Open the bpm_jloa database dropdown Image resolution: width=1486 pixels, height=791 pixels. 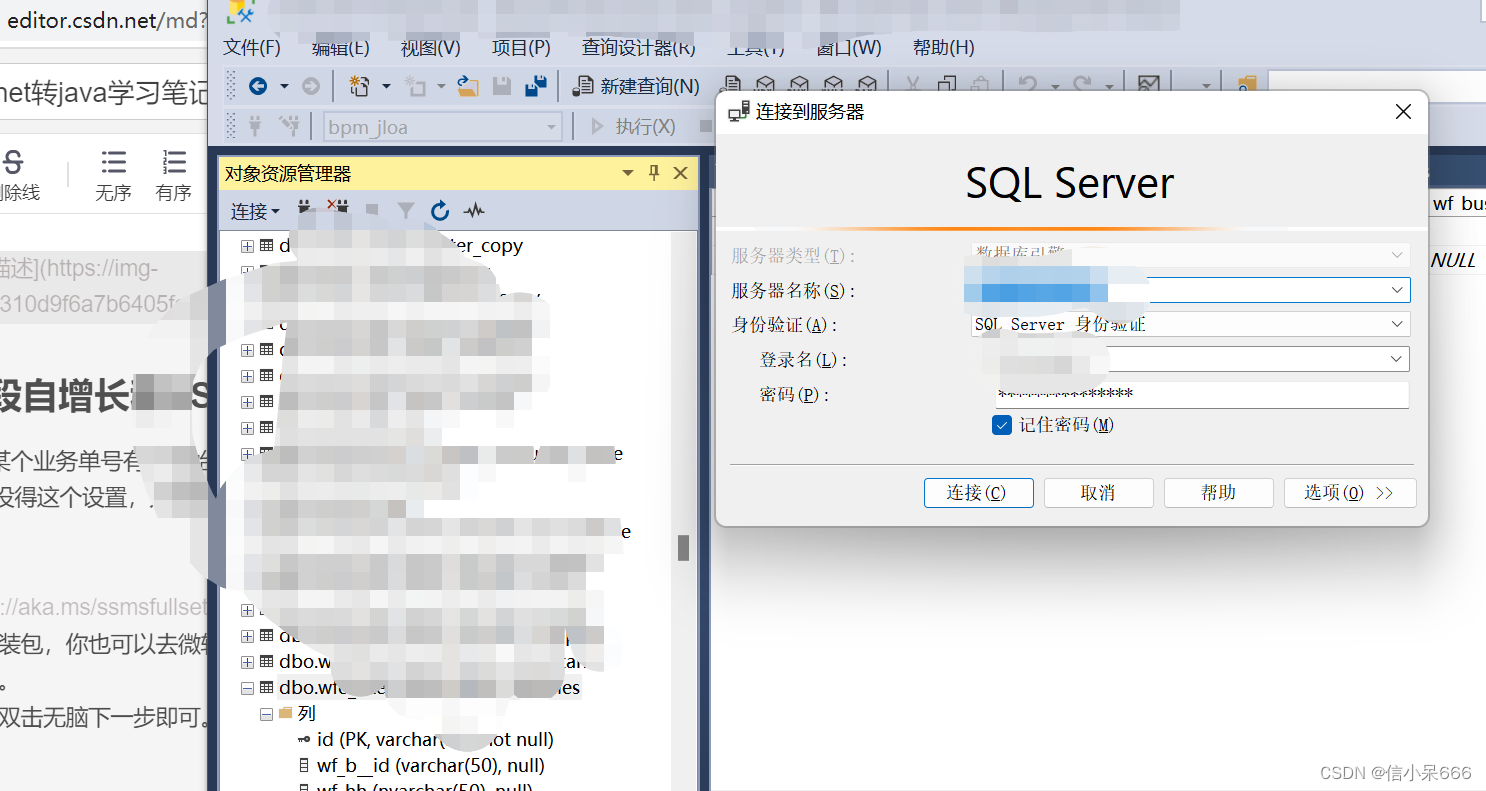[551, 127]
